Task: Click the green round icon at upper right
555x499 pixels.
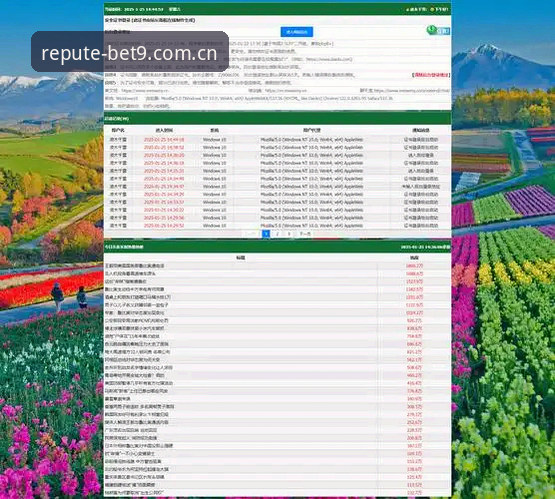Action: (x=431, y=30)
